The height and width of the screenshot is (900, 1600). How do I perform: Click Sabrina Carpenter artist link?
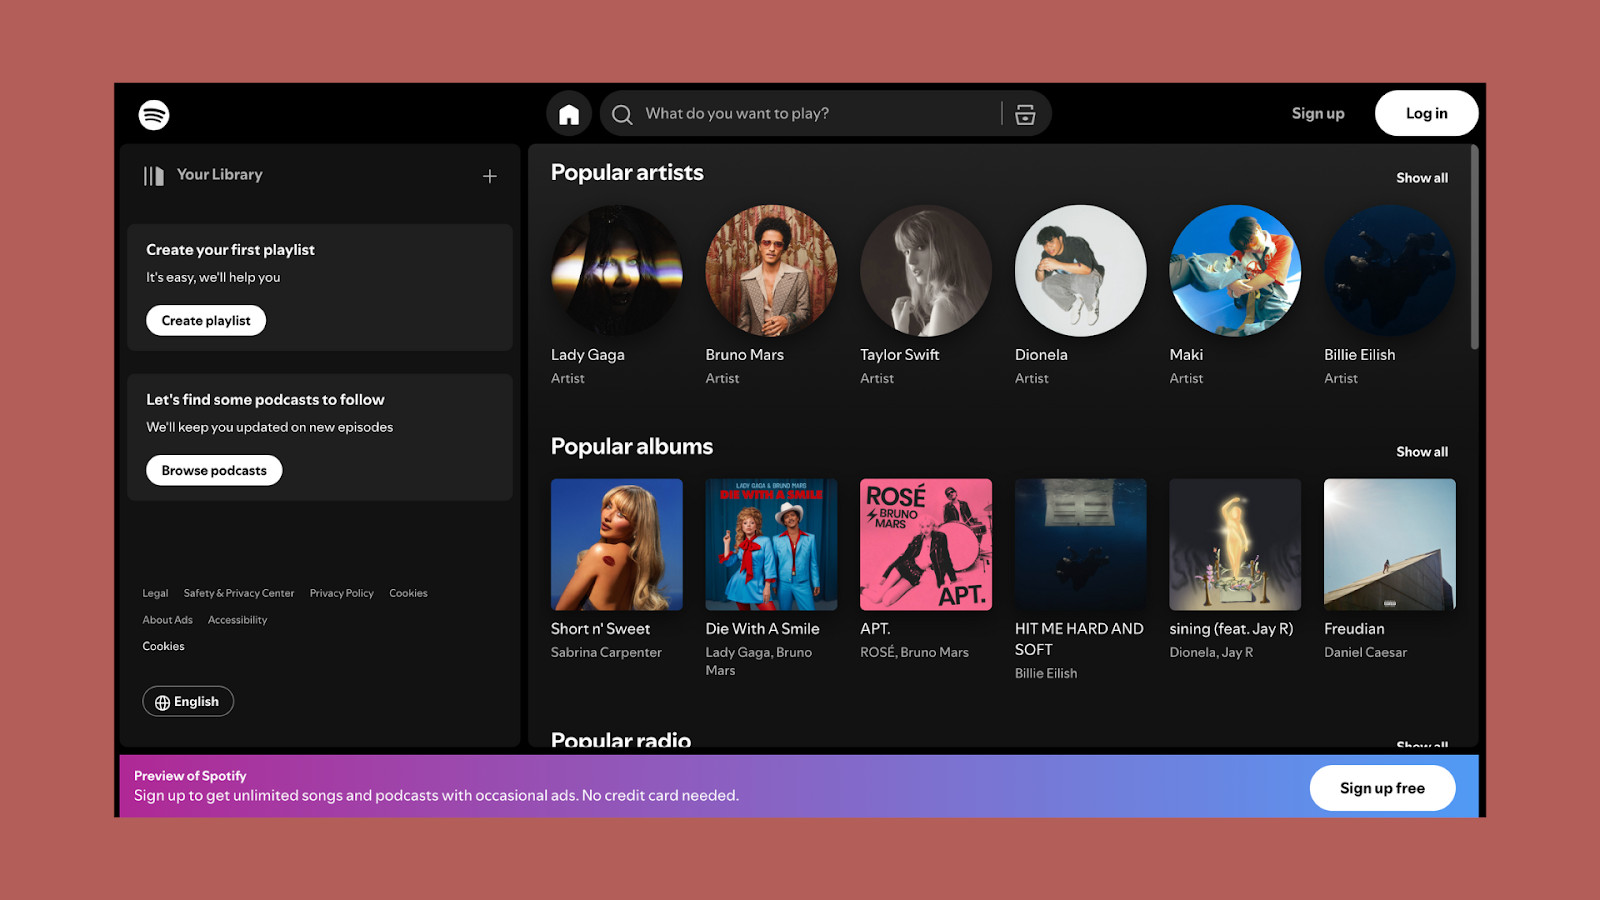click(606, 653)
